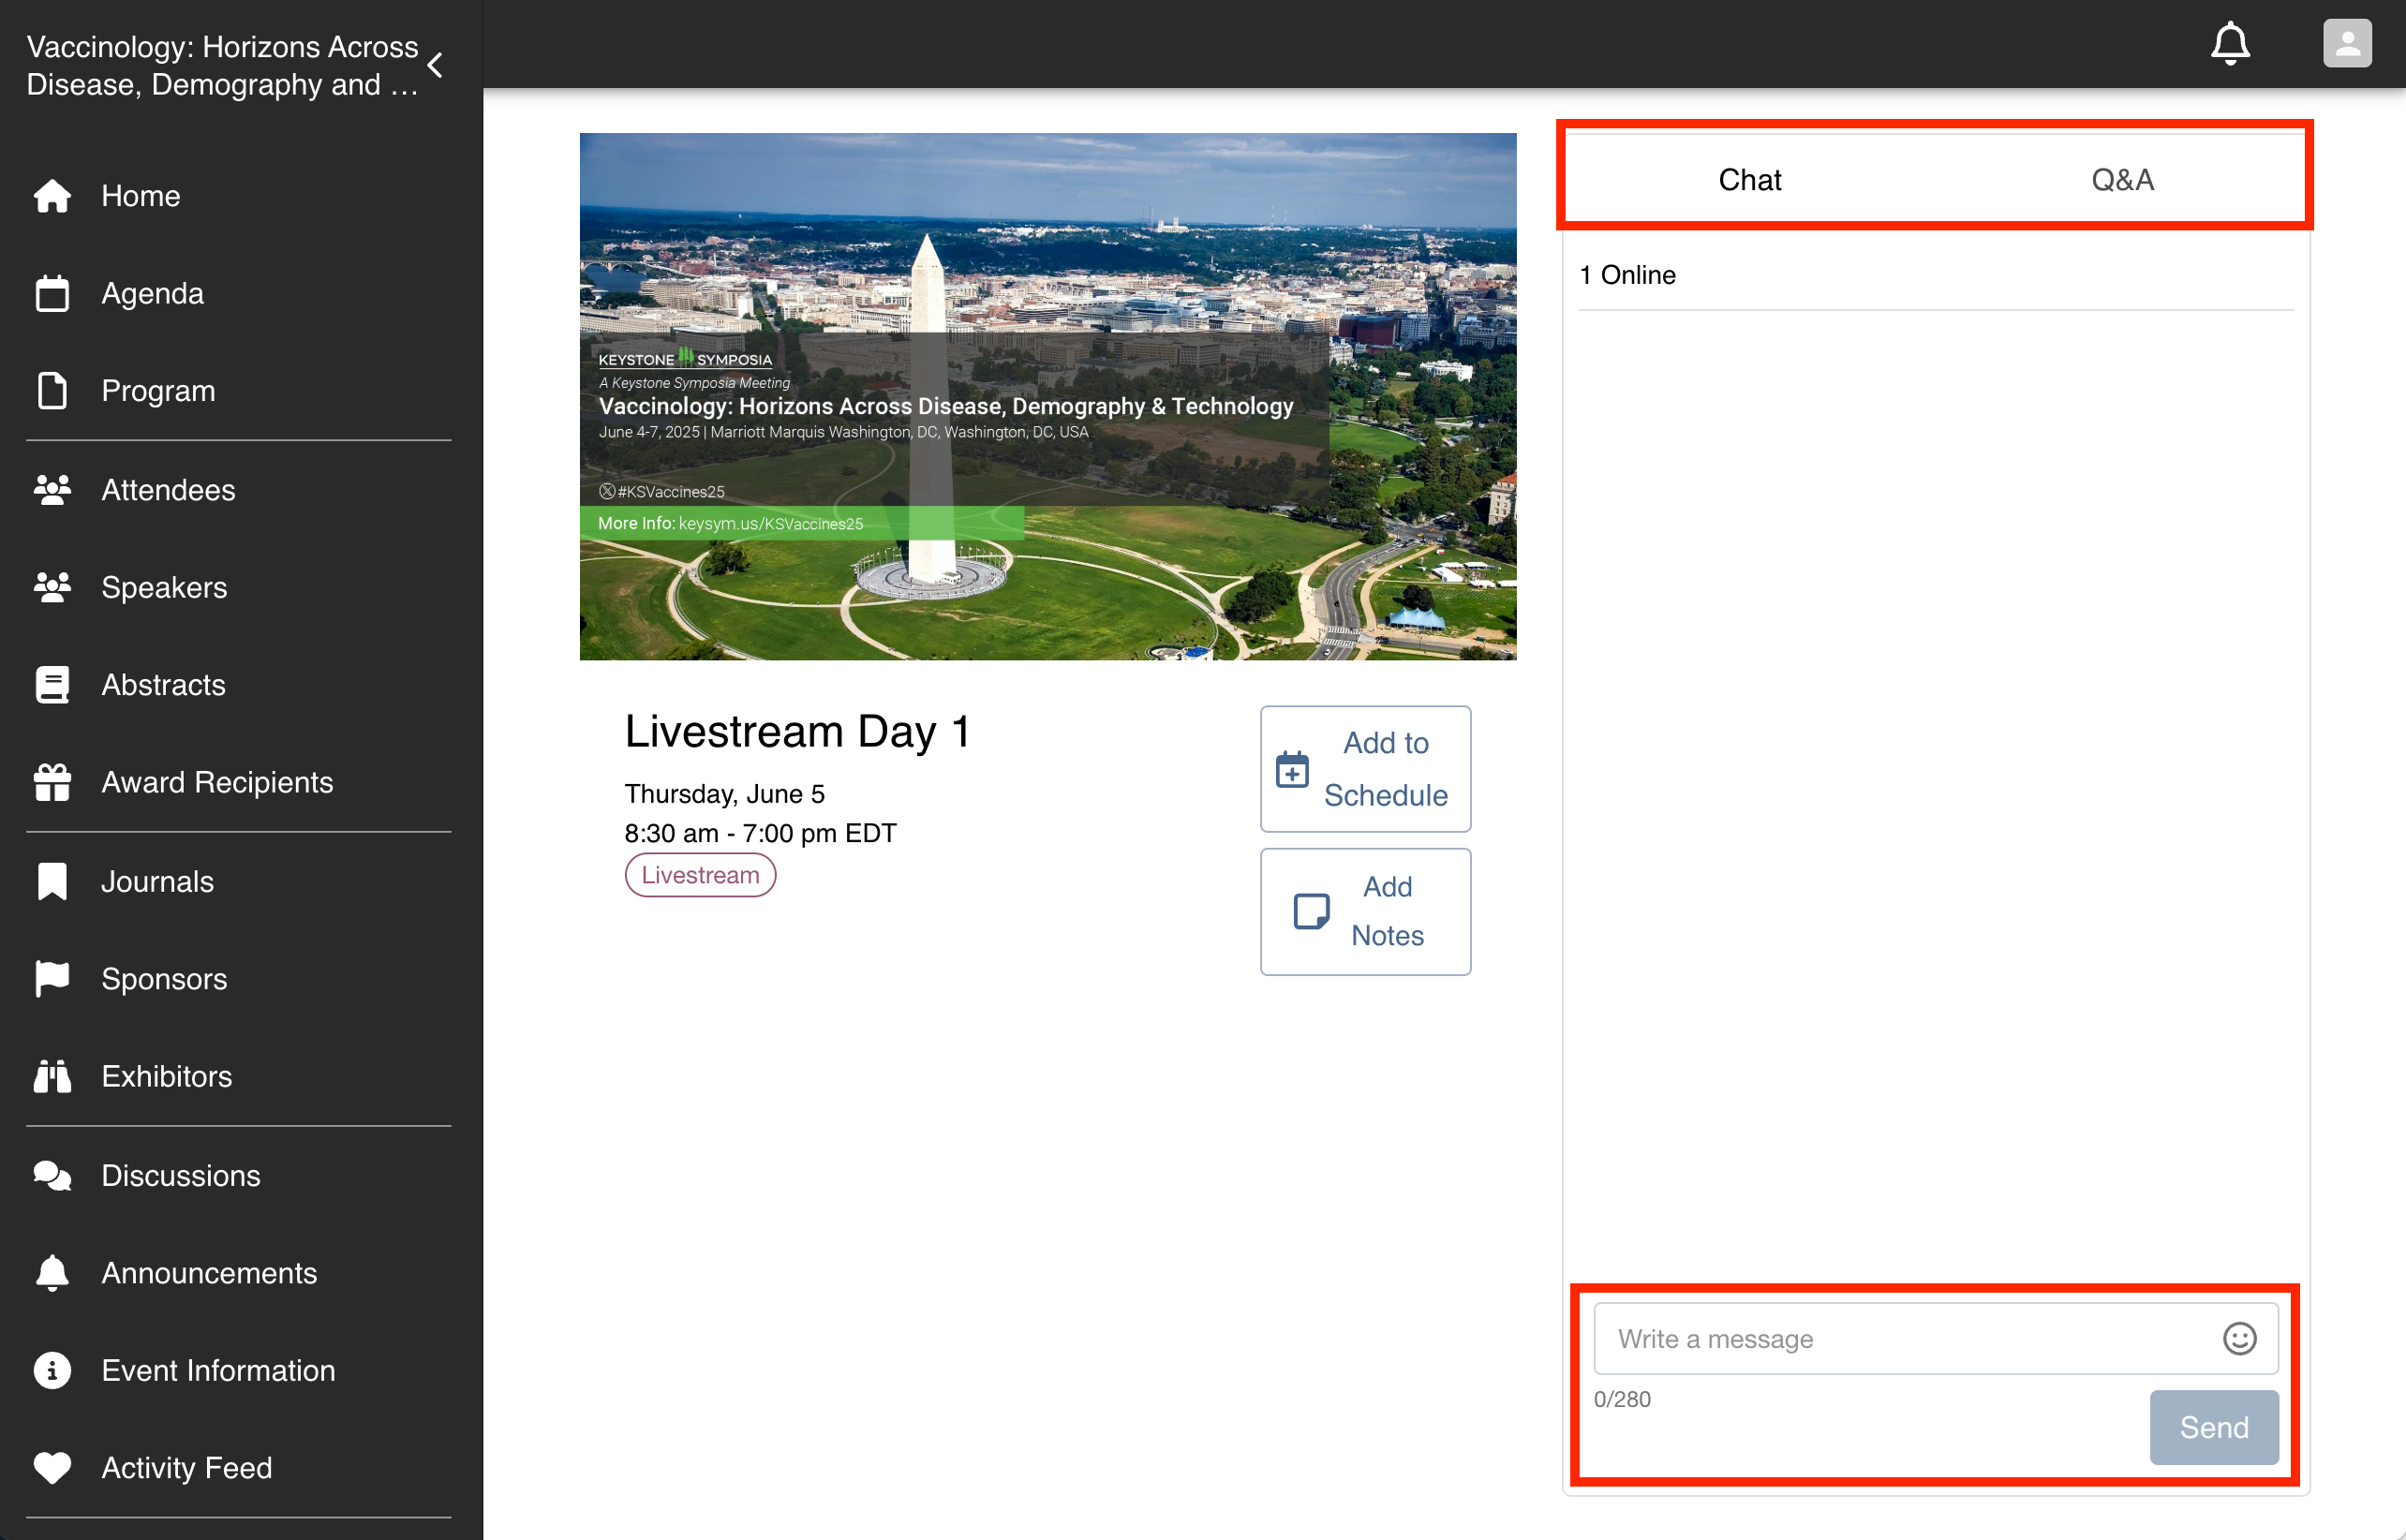The height and width of the screenshot is (1540, 2406).
Task: Select the Speakers icon
Action: [52, 587]
